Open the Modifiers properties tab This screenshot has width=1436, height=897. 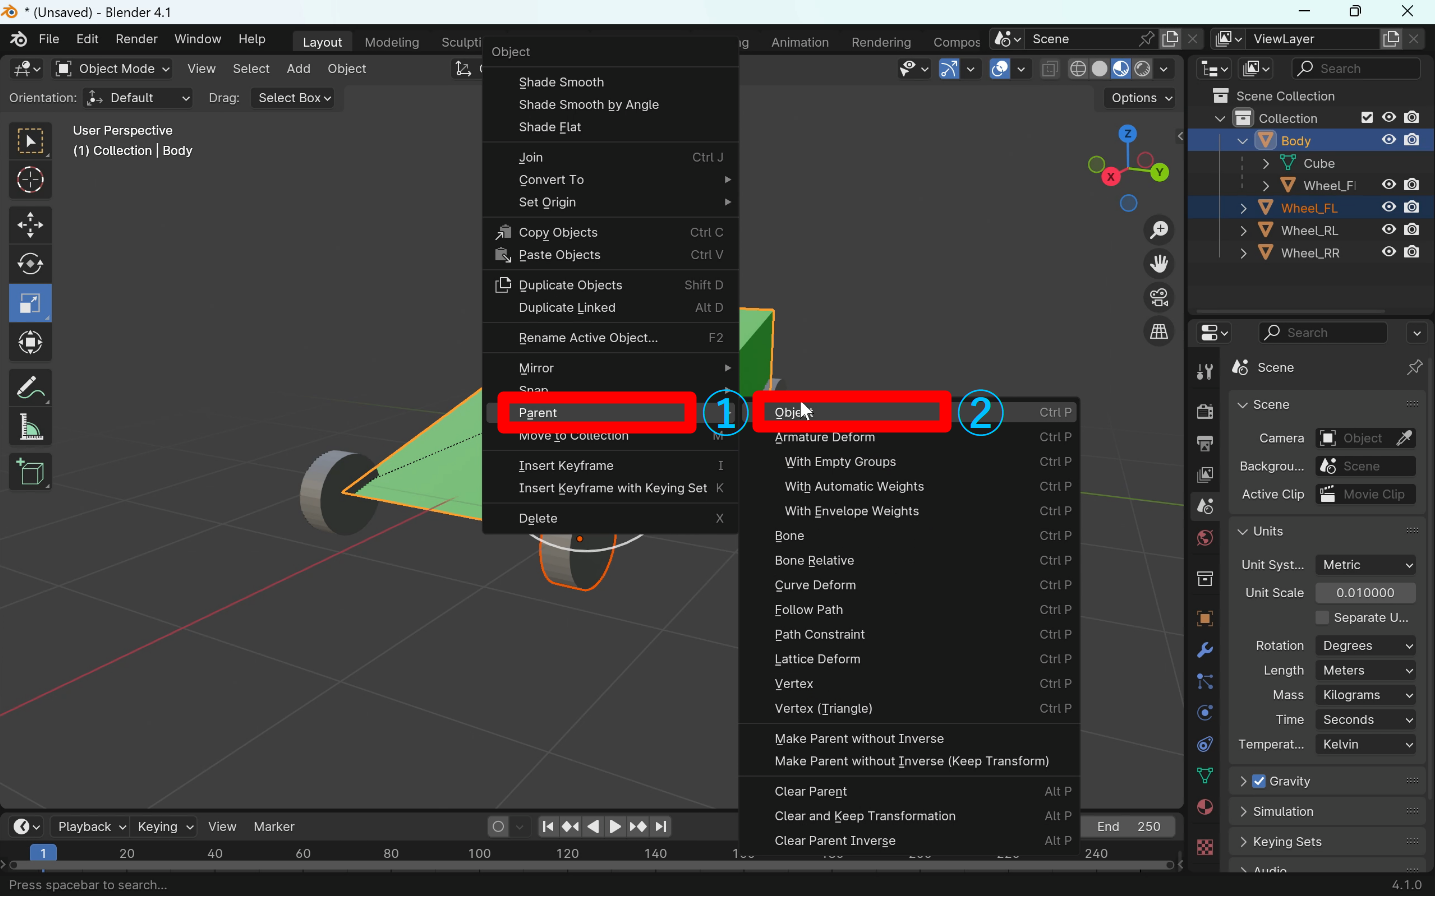coord(1205,650)
